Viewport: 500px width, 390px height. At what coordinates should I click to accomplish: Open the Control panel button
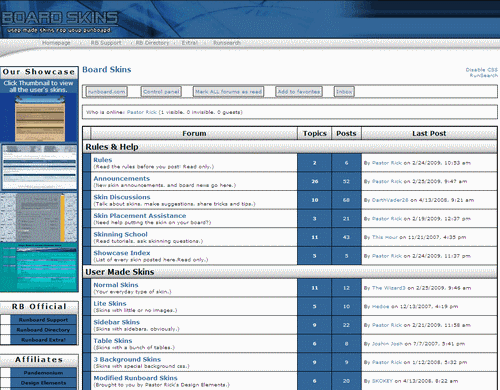tap(161, 92)
